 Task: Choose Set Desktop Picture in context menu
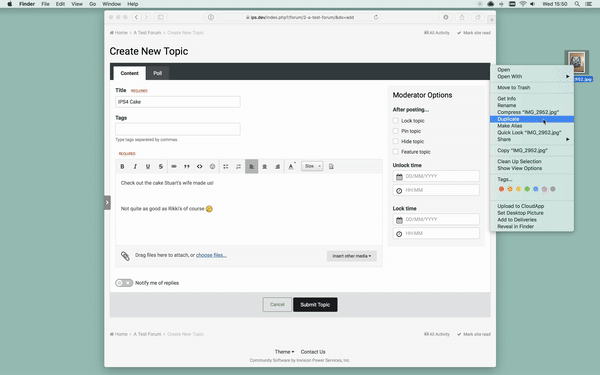(532, 213)
